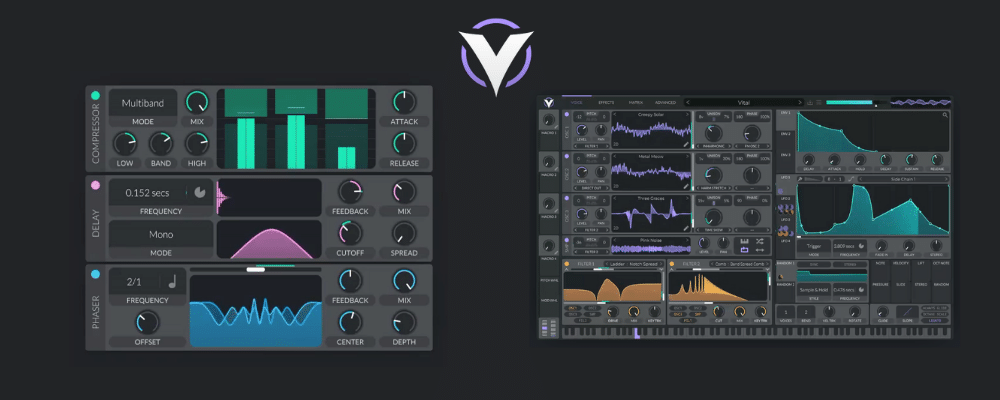Click the delay frequency sync pie icon
The image size is (1000, 400).
(x=199, y=192)
